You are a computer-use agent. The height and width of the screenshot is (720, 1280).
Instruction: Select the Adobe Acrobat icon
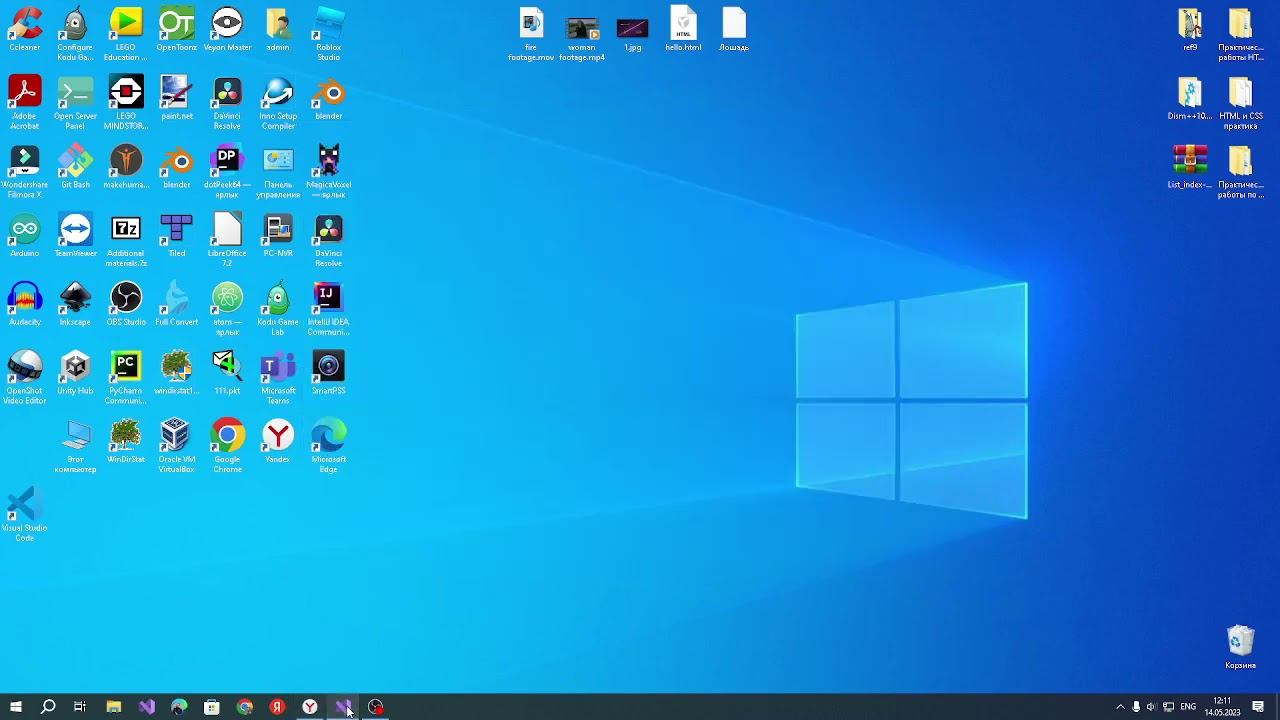click(x=25, y=103)
